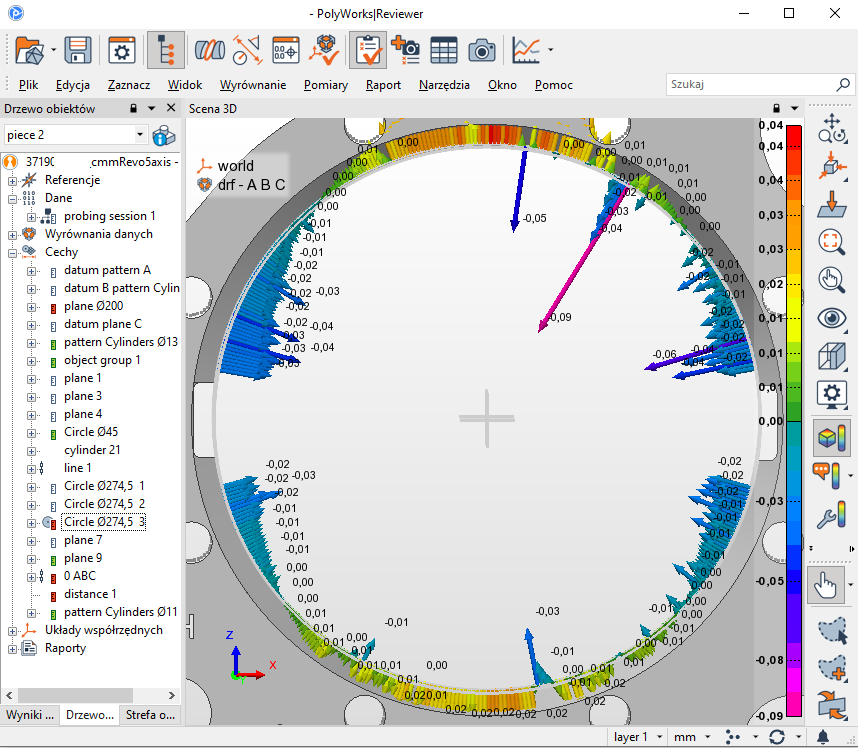The width and height of the screenshot is (858, 748).
Task: Open the Plik menu
Action: tap(28, 85)
